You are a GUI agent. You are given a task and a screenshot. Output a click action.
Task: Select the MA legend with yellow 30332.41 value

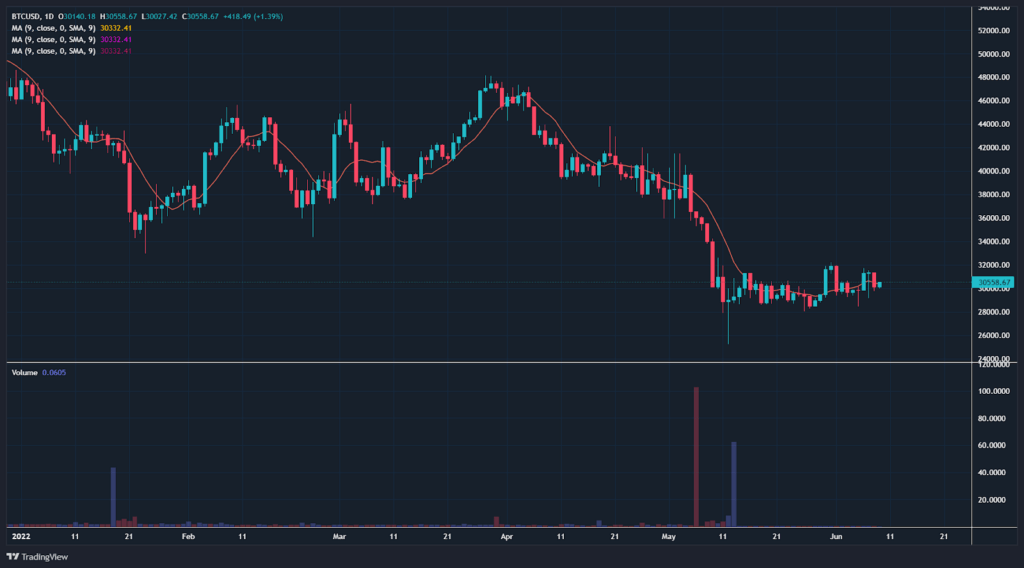pos(72,28)
